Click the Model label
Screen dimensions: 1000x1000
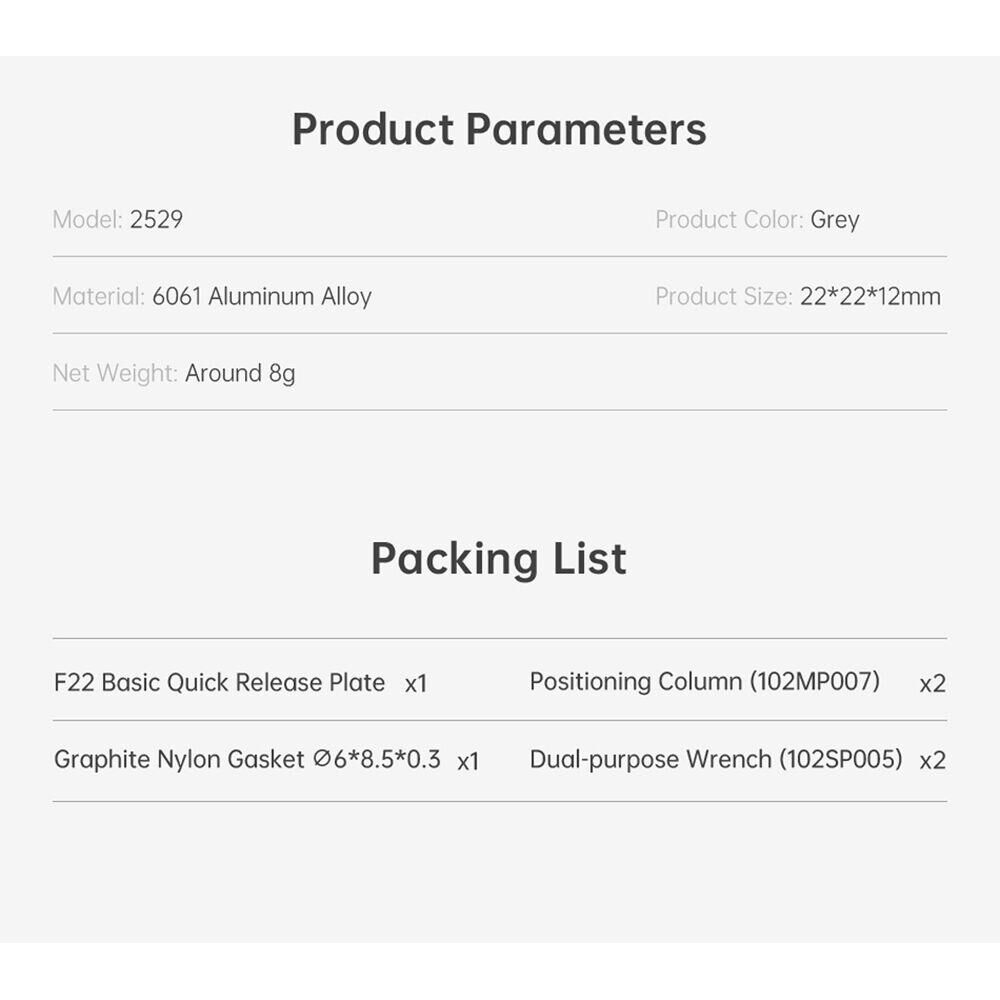pyautogui.click(x=87, y=220)
